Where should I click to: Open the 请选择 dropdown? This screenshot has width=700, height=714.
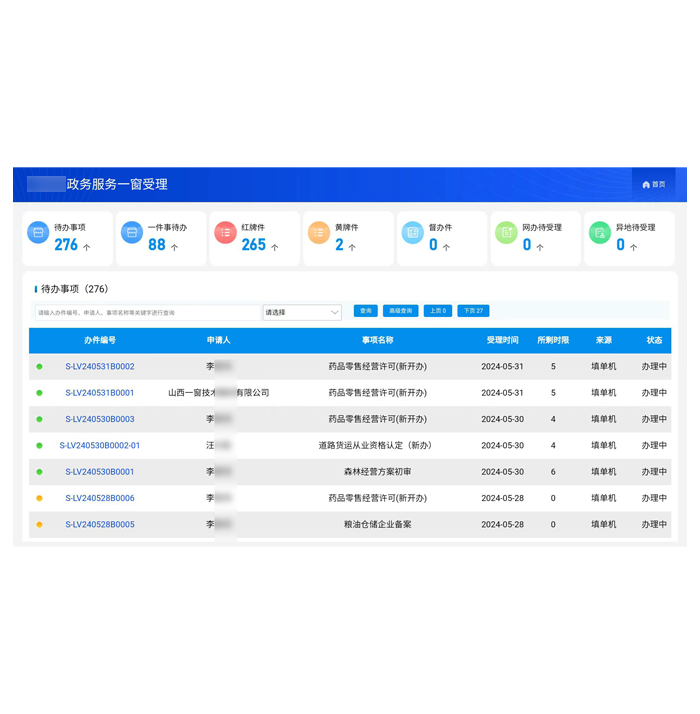(x=302, y=312)
